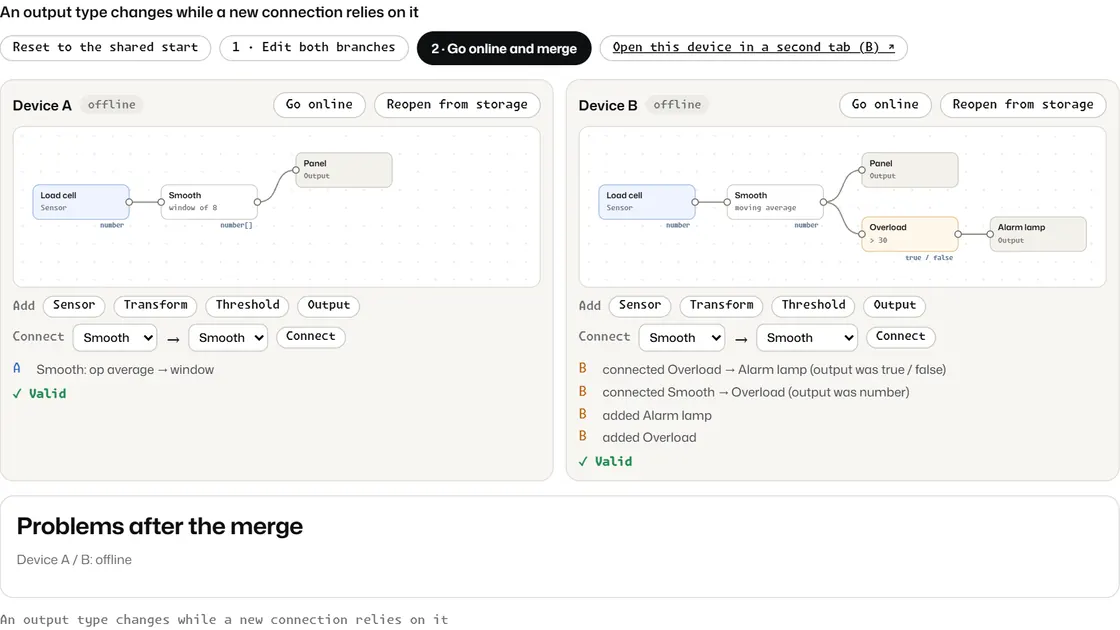The height and width of the screenshot is (630, 1120).
Task: Click Device B offline status badge
Action: click(x=677, y=105)
